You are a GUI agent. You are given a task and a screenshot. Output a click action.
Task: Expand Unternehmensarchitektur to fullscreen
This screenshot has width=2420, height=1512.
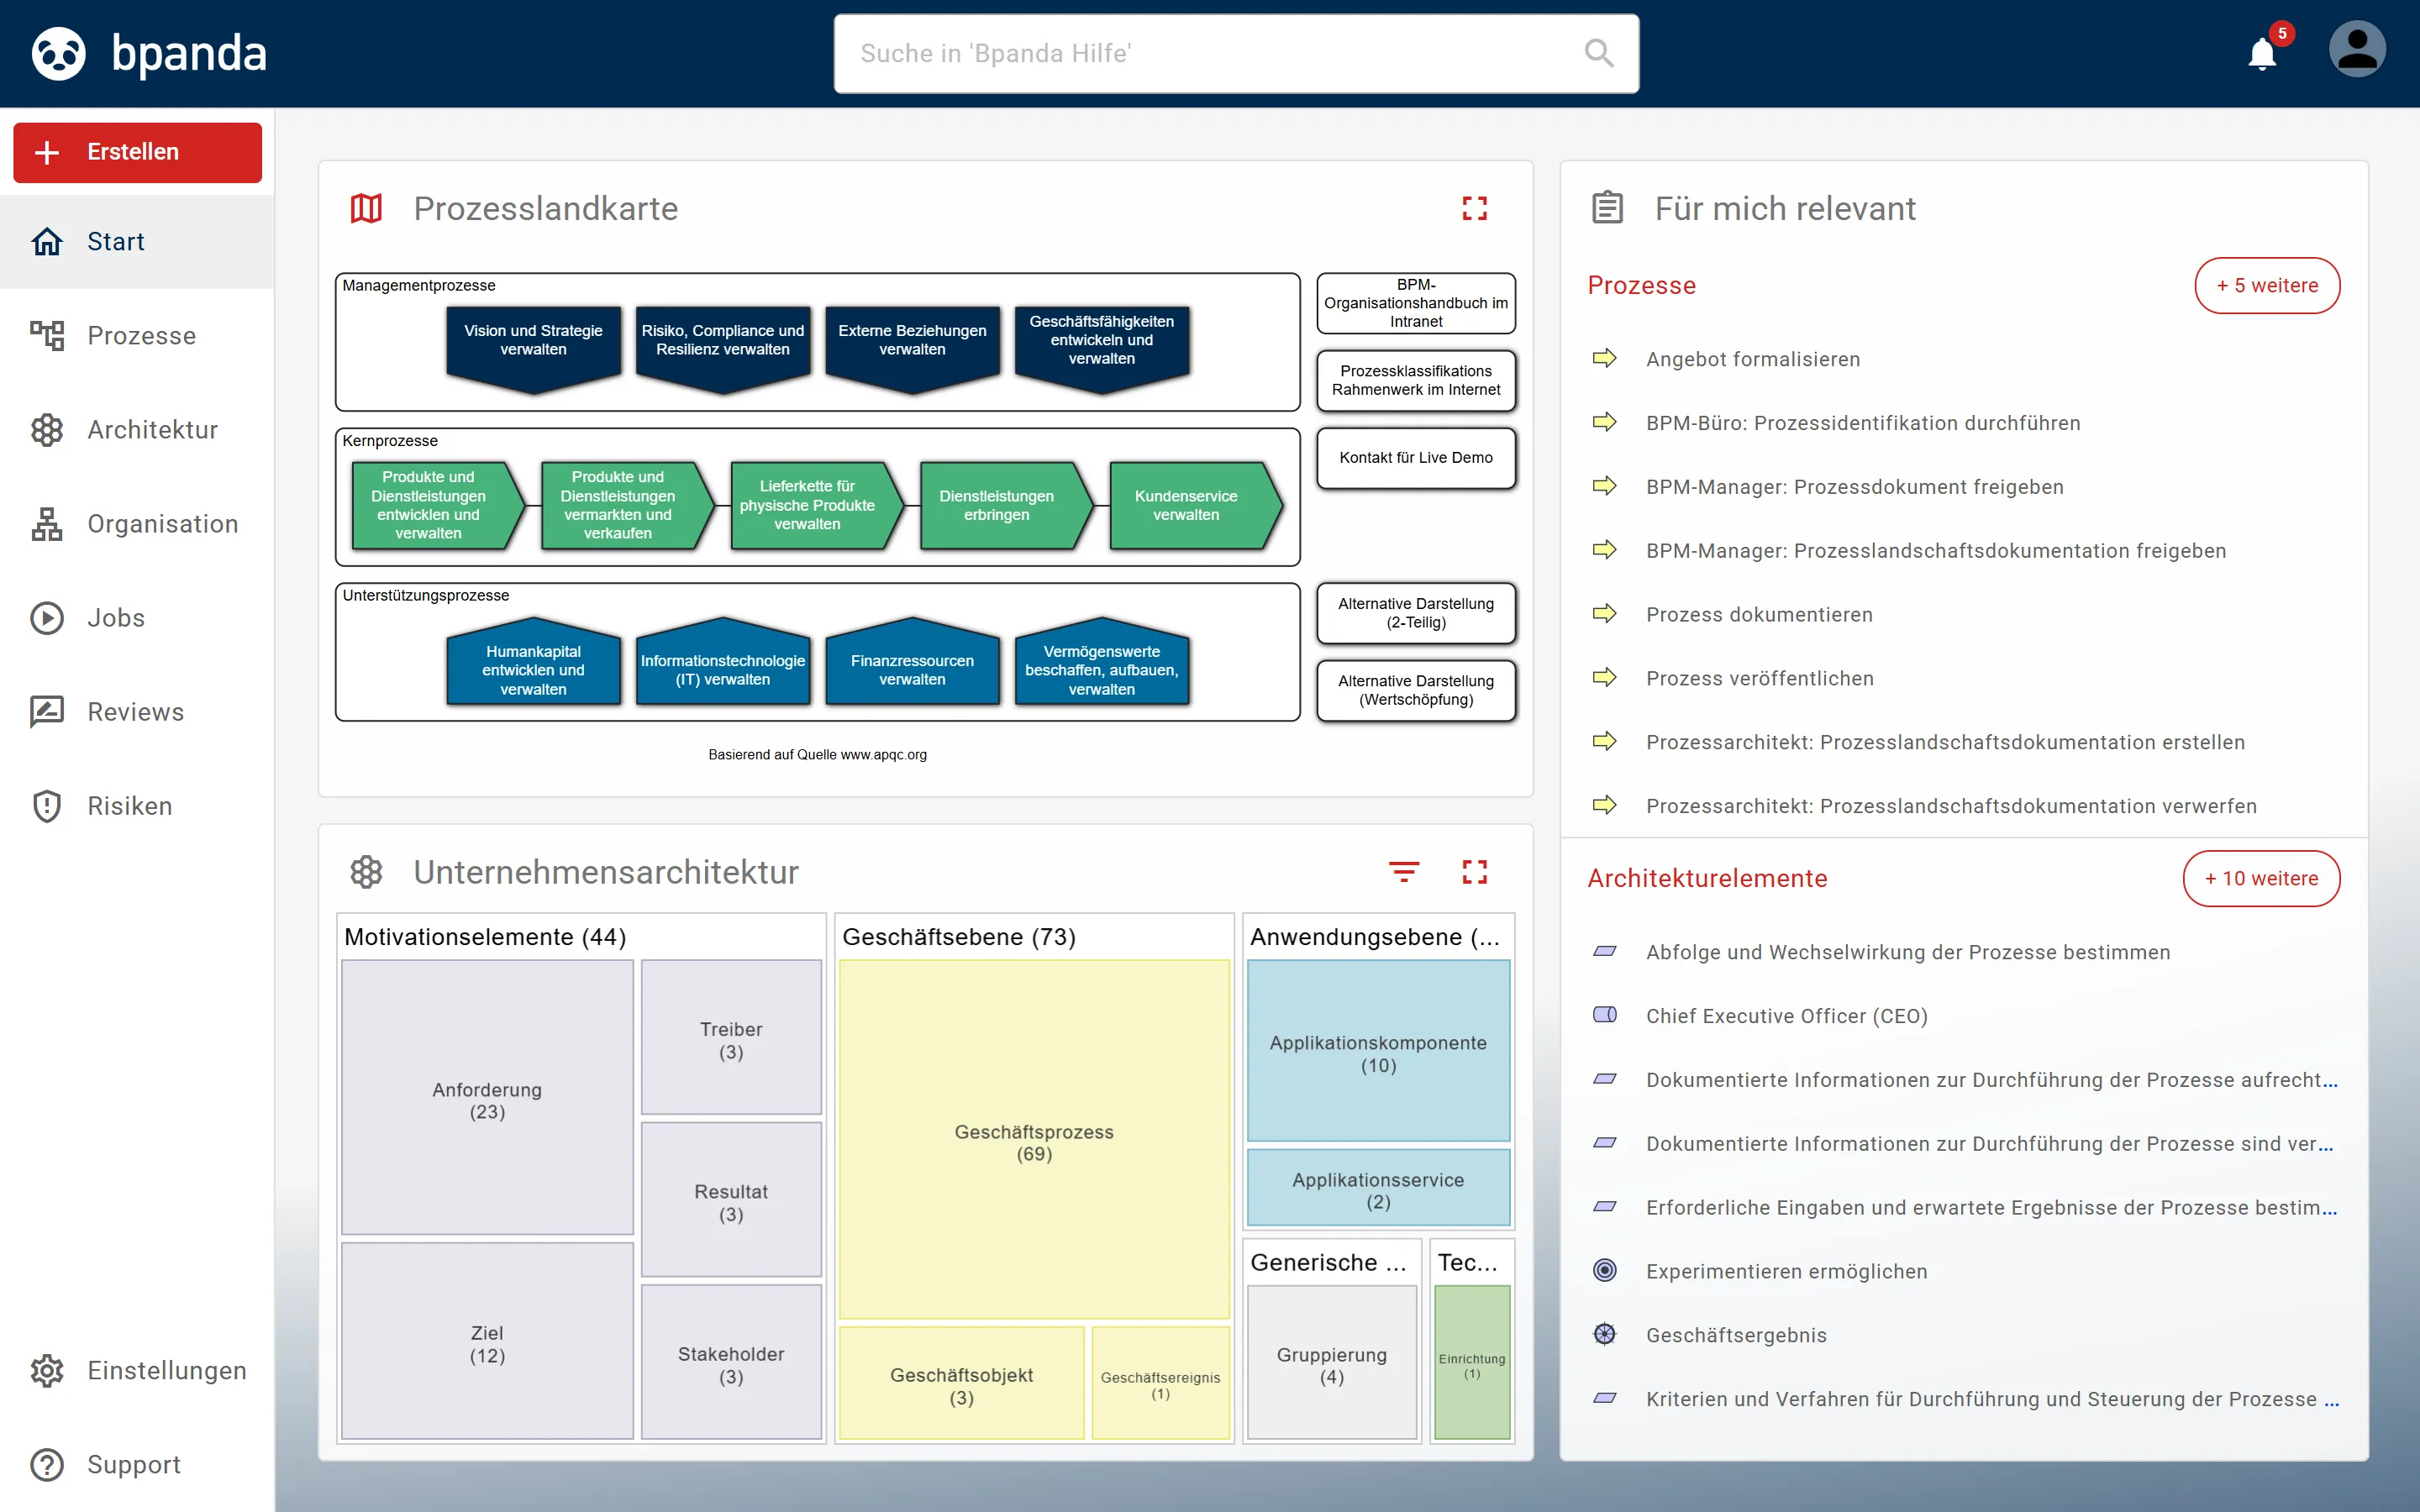coord(1474,872)
